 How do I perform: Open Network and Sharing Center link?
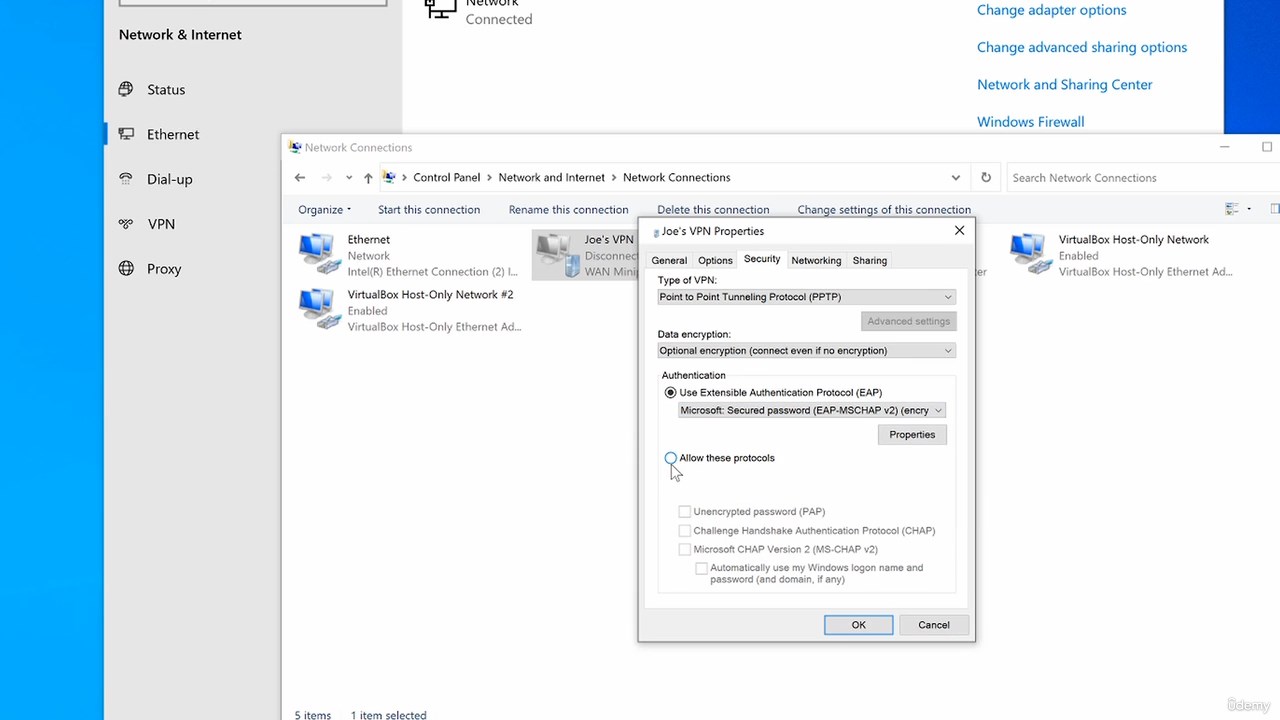[x=1064, y=85]
